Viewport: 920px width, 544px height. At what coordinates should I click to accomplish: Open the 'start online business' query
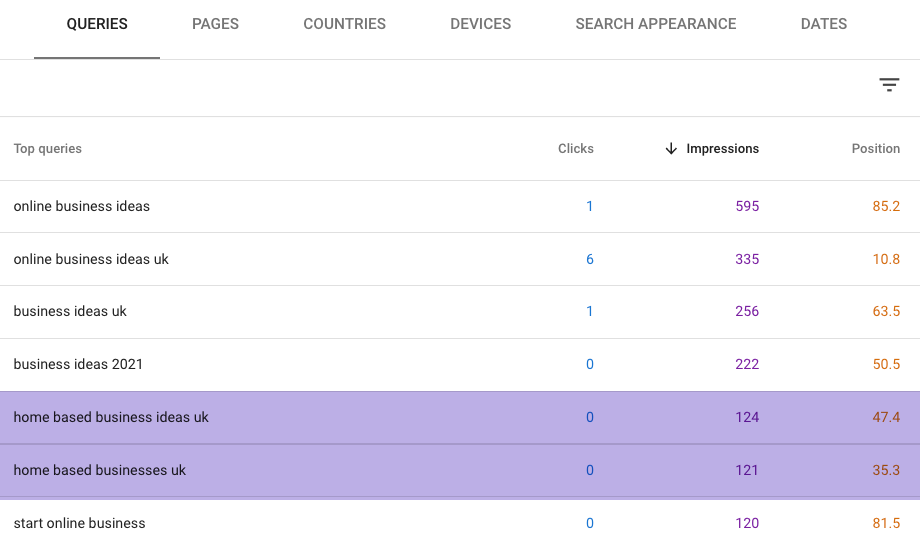coord(79,523)
